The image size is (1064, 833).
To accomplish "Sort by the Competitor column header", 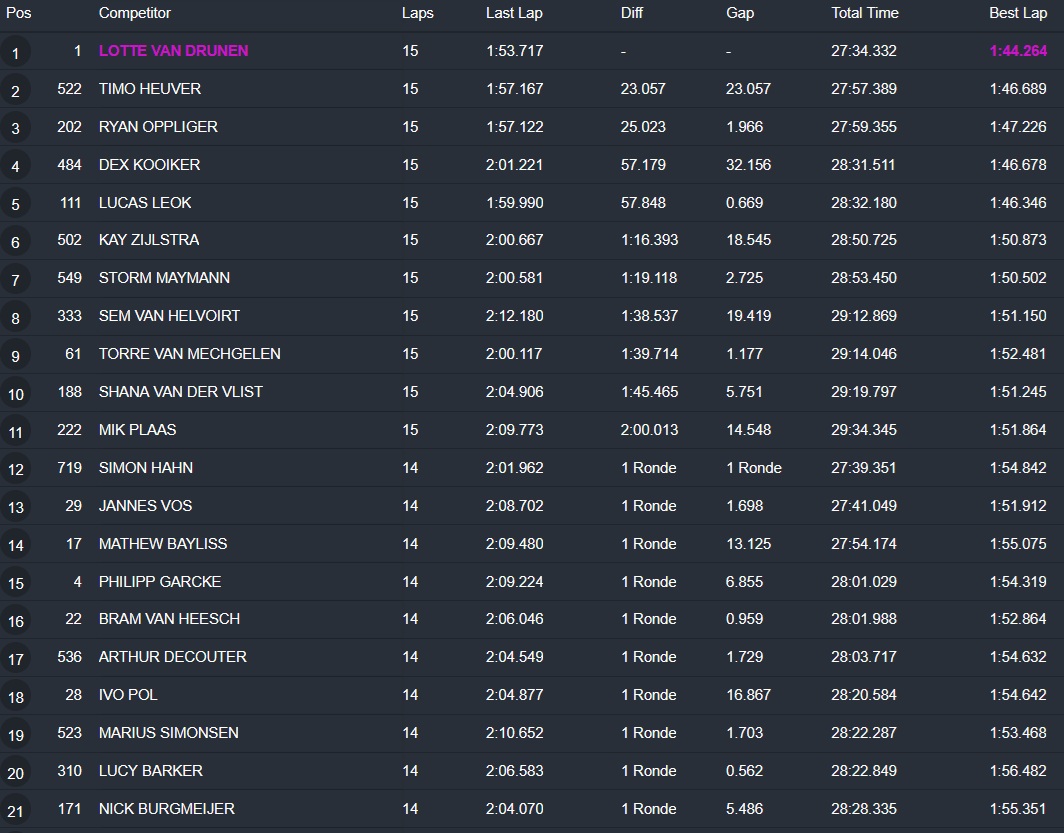I will [134, 13].
